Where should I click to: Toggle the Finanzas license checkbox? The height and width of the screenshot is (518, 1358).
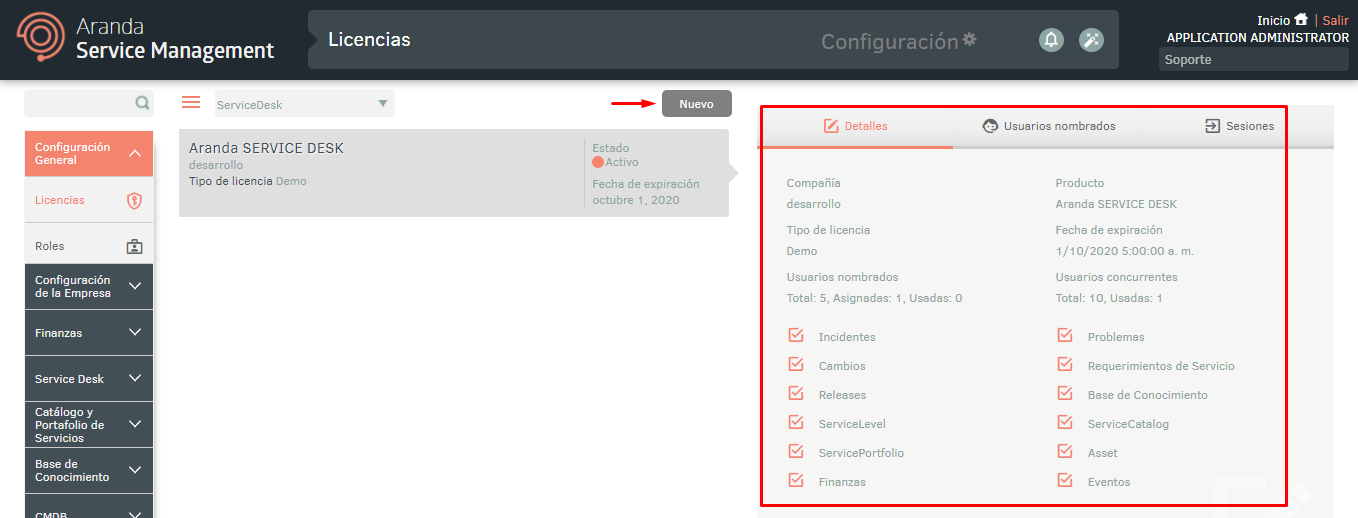tap(796, 481)
